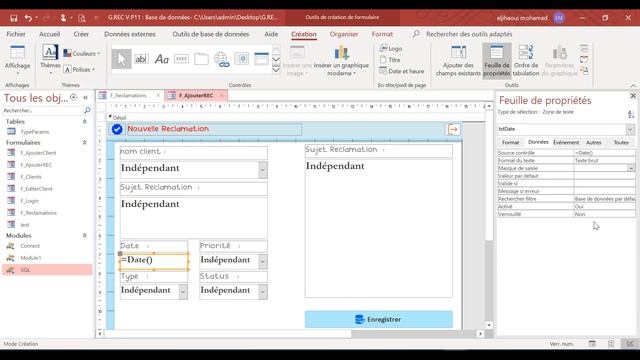Viewport: 640px width, 360px height.
Task: Open the Fichier menu
Action: pyautogui.click(x=16, y=34)
